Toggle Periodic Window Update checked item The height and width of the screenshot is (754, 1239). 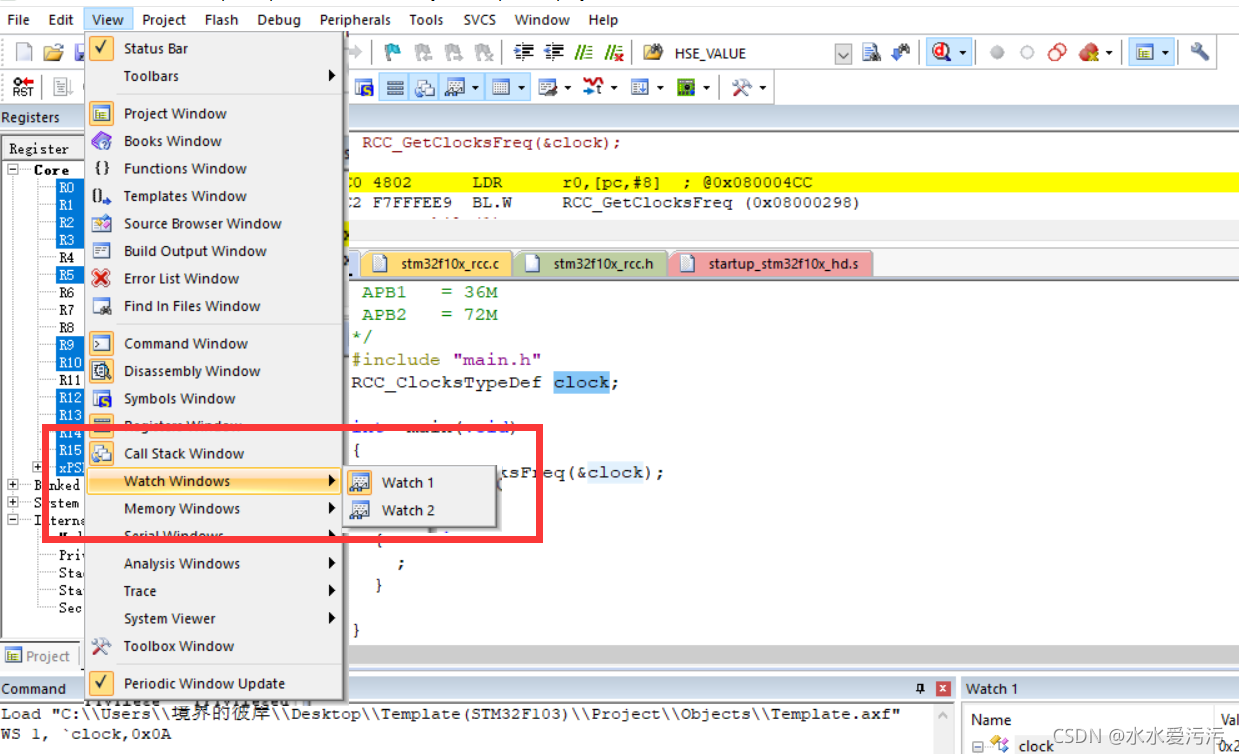[101, 683]
